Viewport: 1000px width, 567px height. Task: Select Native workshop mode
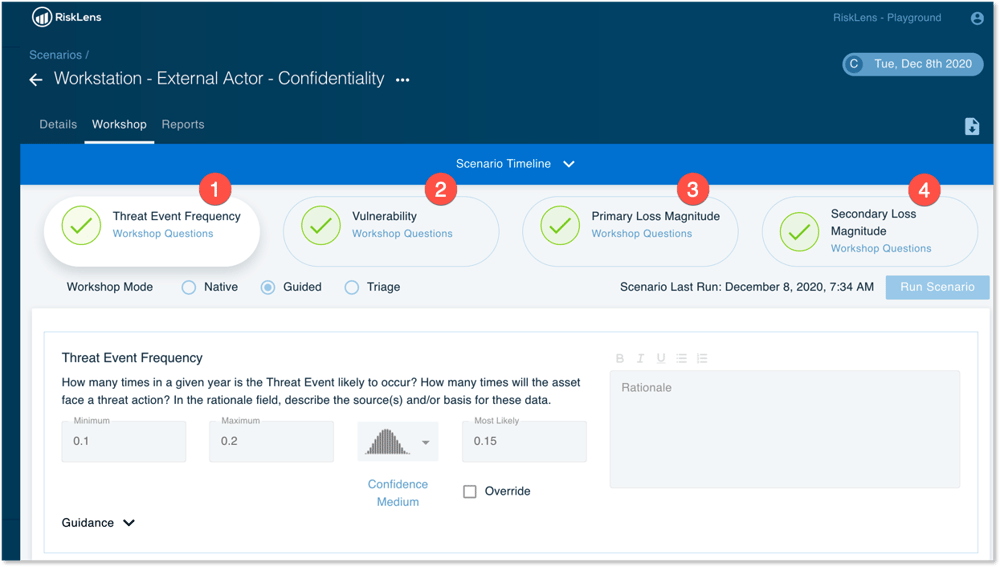pyautogui.click(x=189, y=288)
